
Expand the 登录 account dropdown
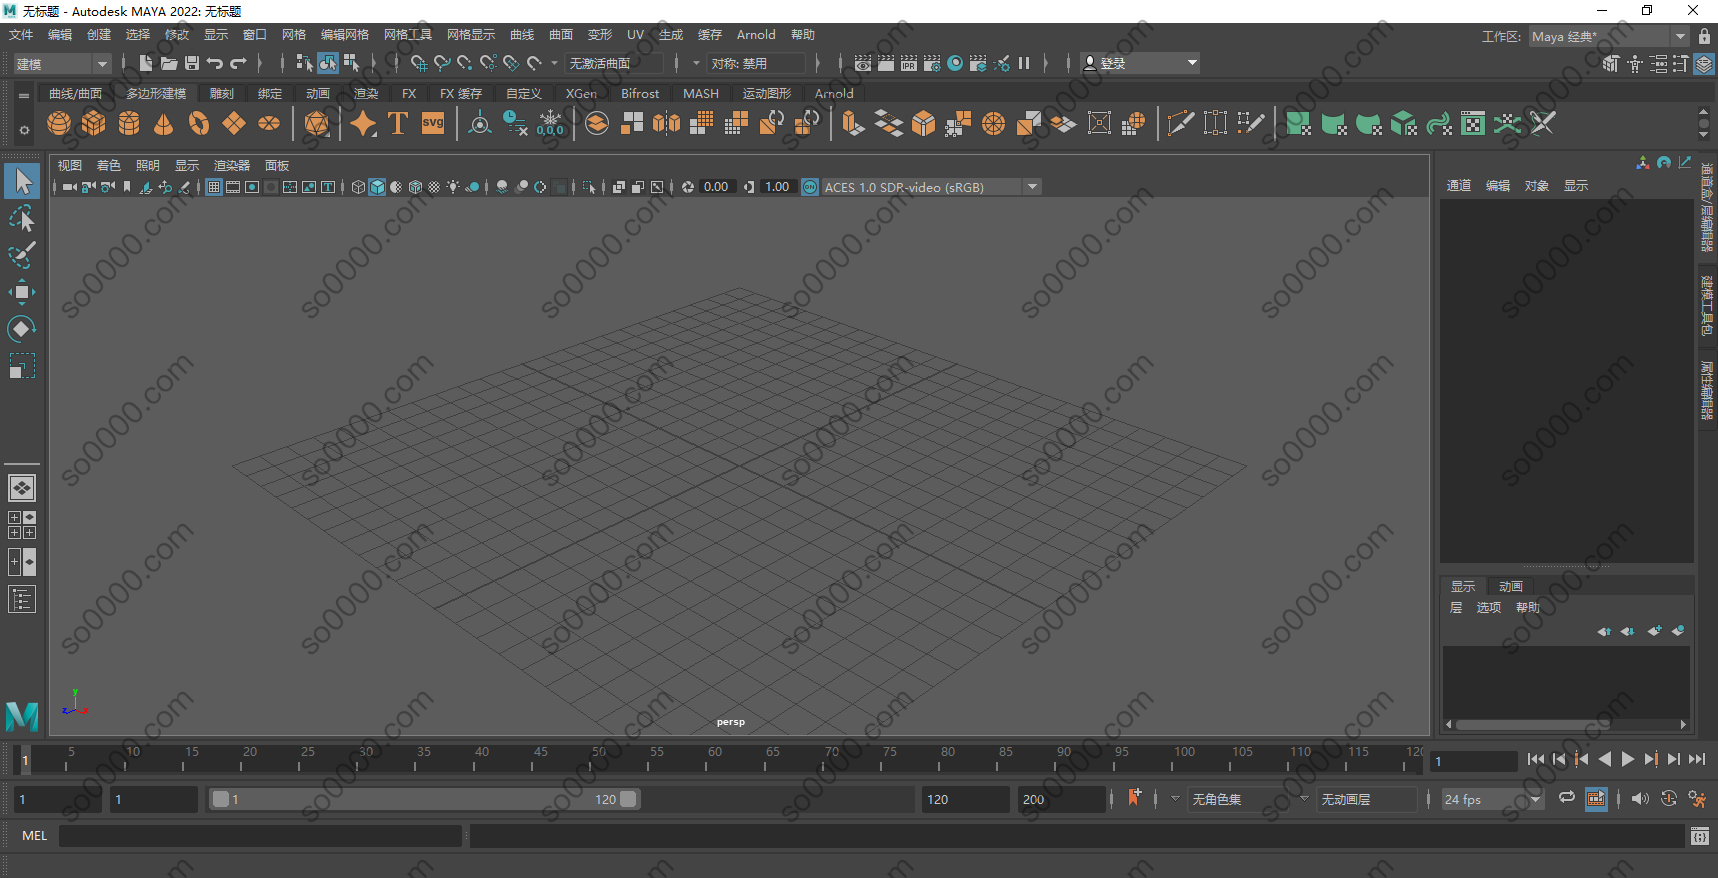(x=1140, y=63)
